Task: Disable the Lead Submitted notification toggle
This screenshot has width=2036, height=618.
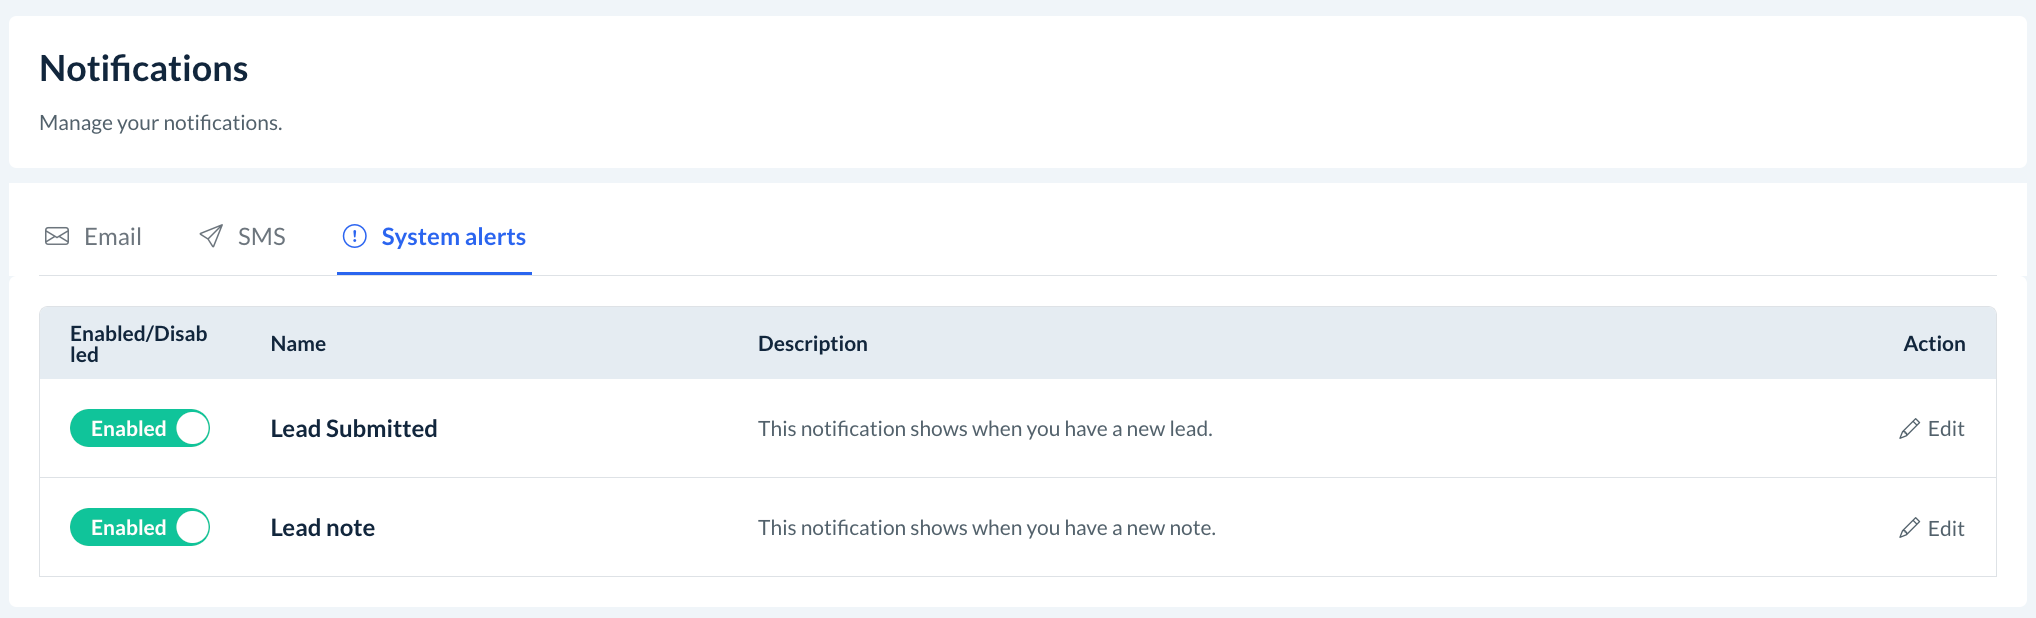Action: [x=140, y=428]
